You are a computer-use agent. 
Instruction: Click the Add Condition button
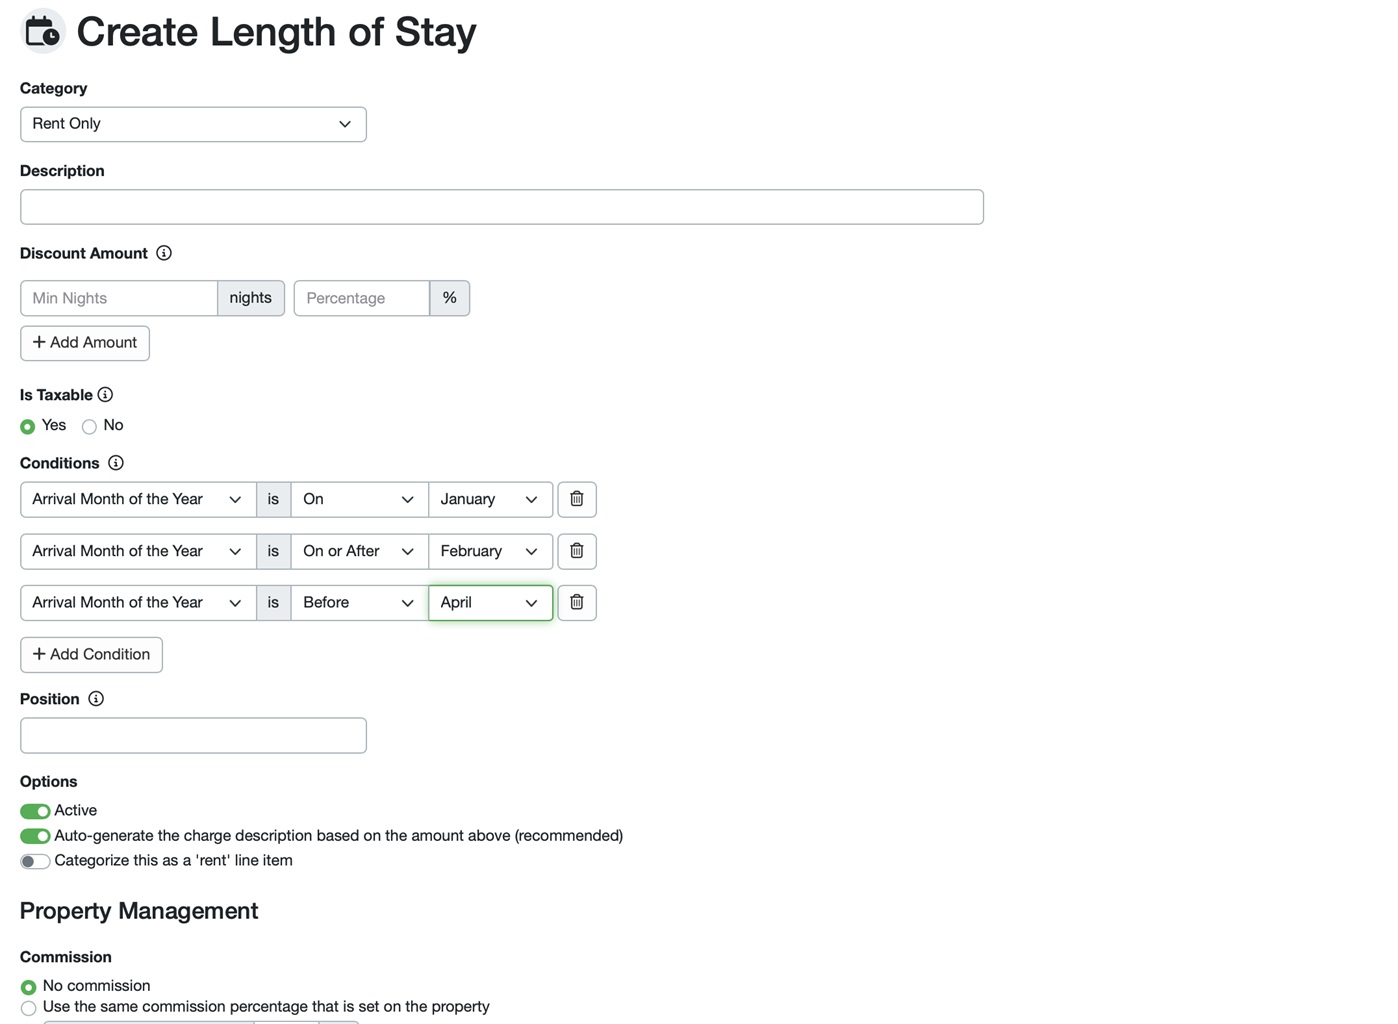click(x=91, y=655)
